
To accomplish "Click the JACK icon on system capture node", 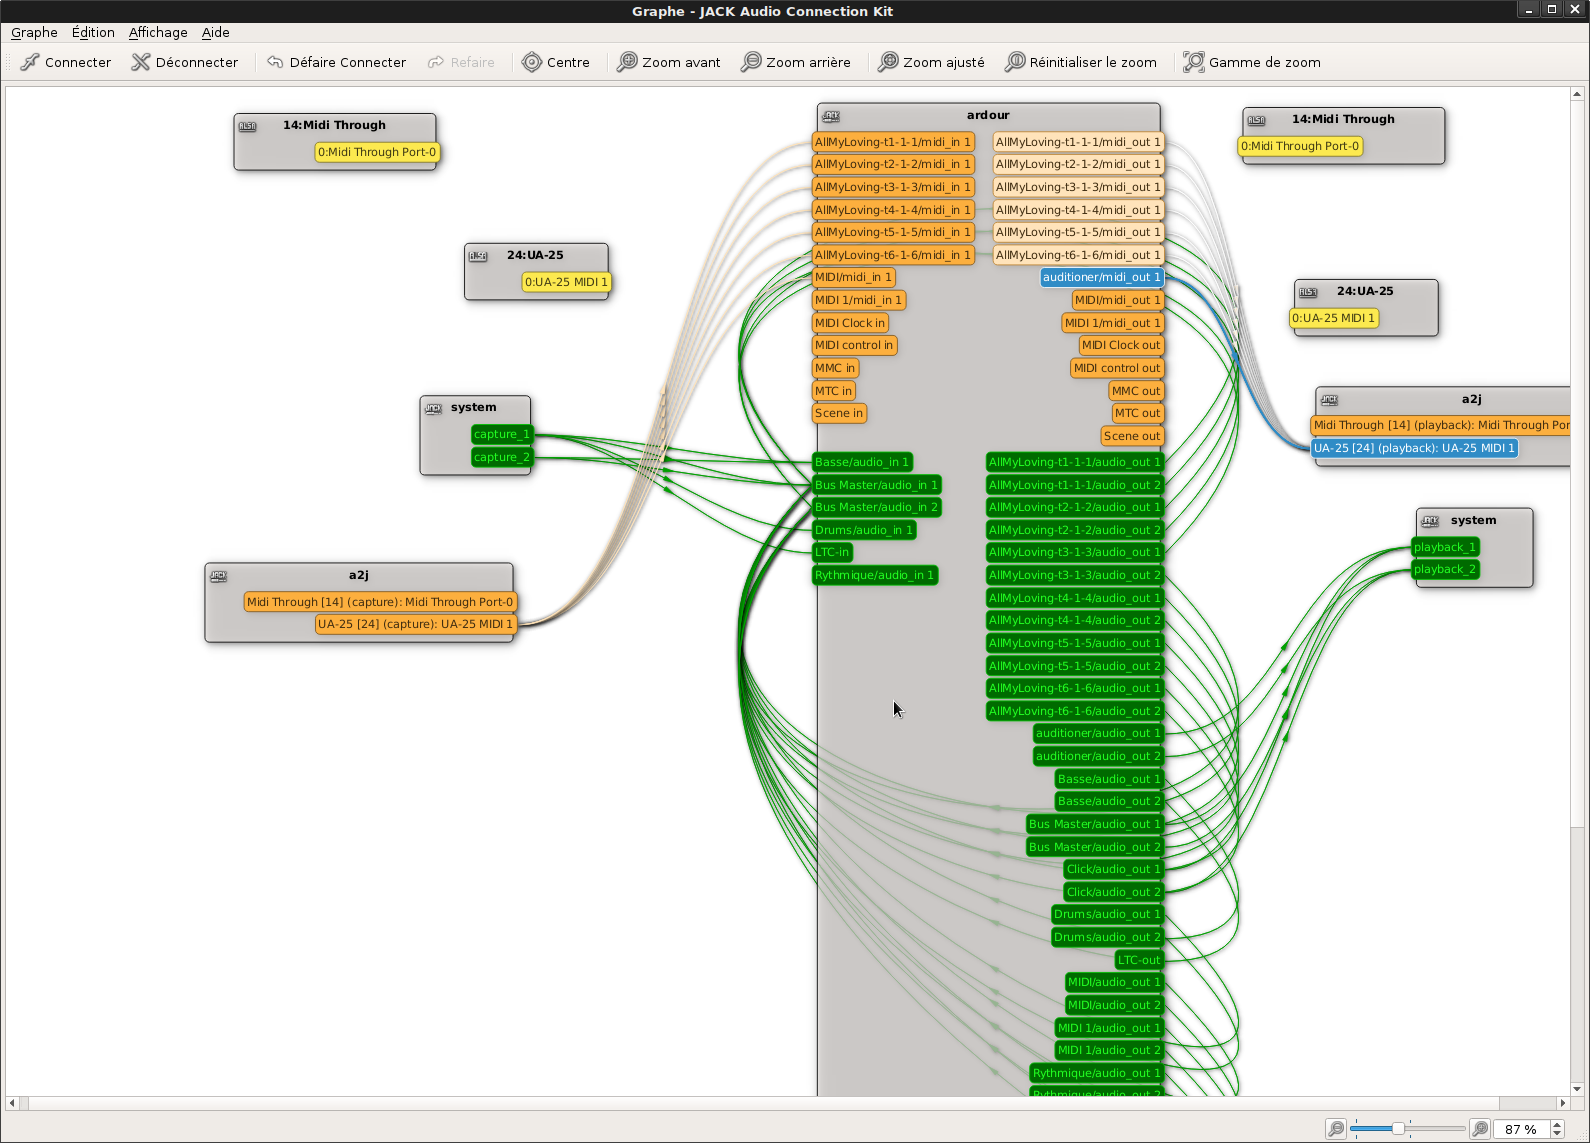I will pos(433,408).
